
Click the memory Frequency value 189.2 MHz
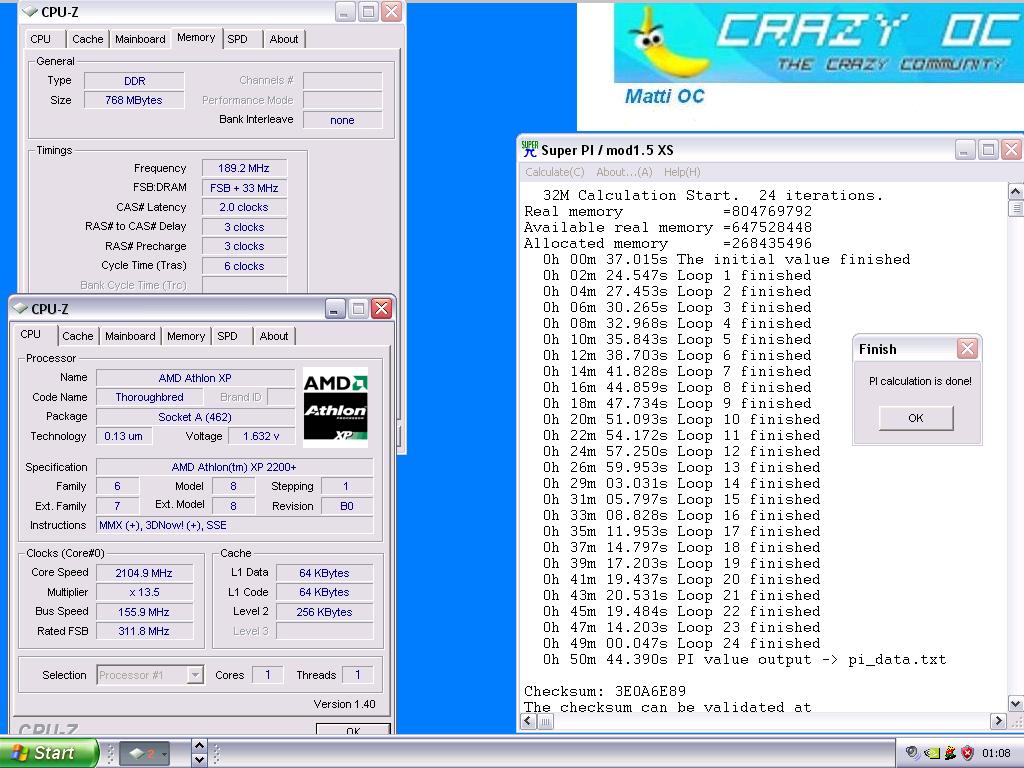[244, 168]
